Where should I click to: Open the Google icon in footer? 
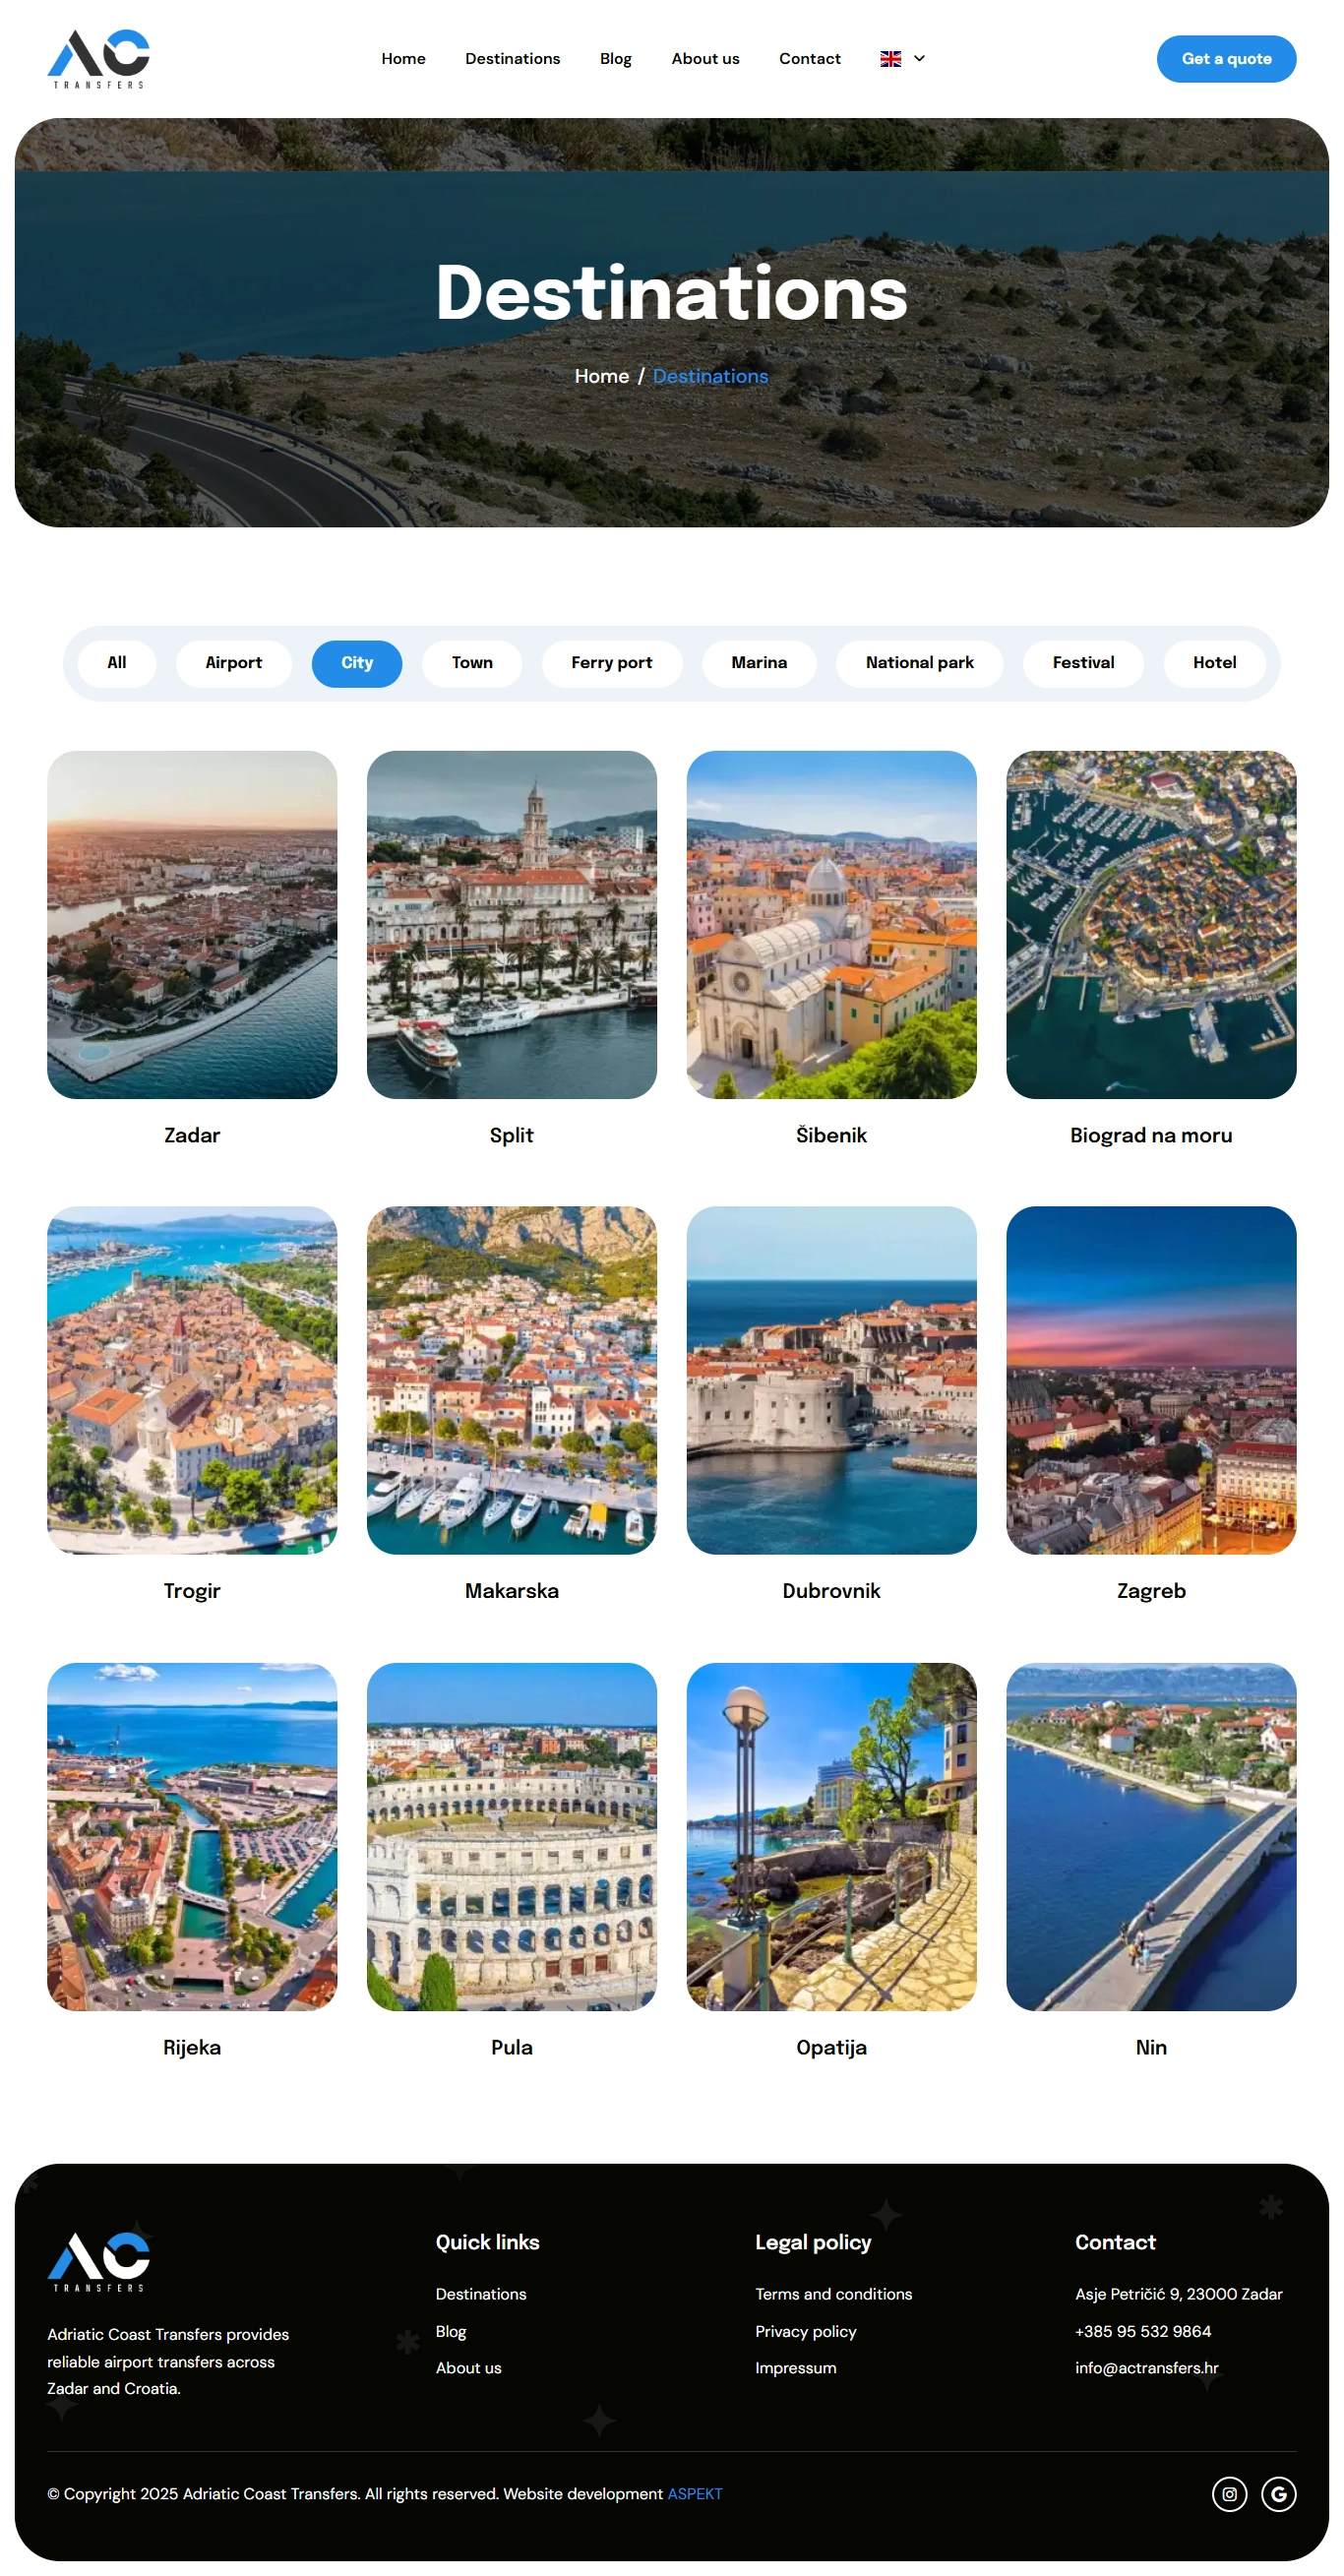tap(1278, 2493)
